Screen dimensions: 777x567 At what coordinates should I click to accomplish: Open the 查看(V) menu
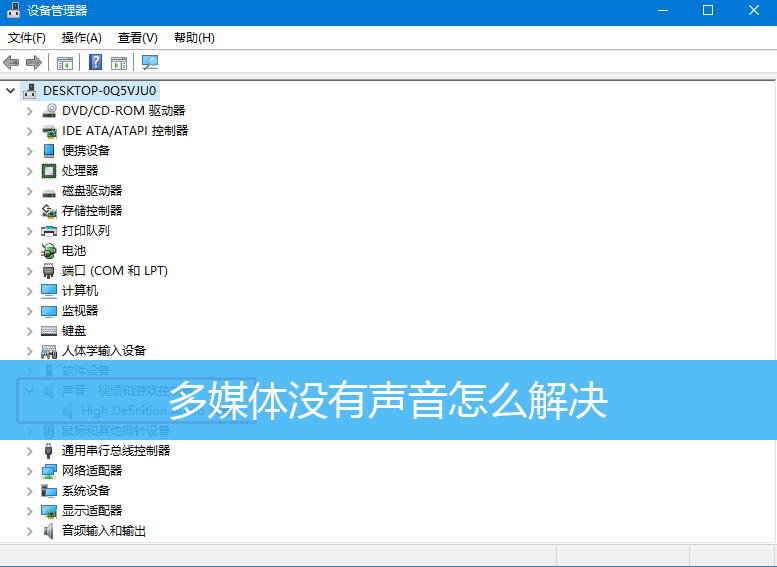(137, 38)
